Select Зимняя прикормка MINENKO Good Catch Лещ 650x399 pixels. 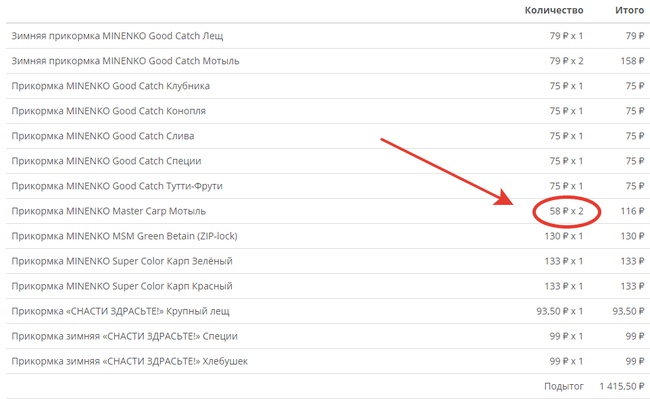coord(117,36)
